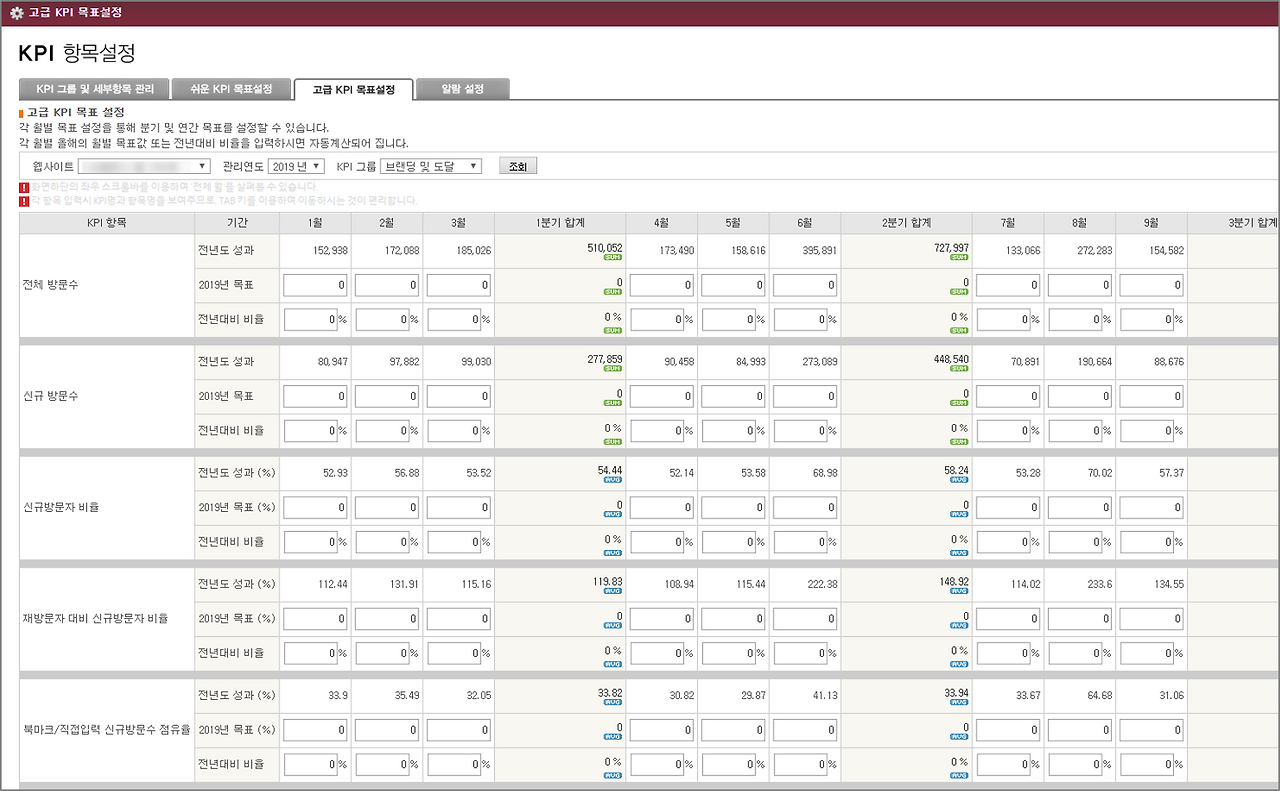Focus 북마크/직접입력 점유율 2019년 목표 2월 input
Viewport: 1280px width, 791px height.
coord(388,730)
